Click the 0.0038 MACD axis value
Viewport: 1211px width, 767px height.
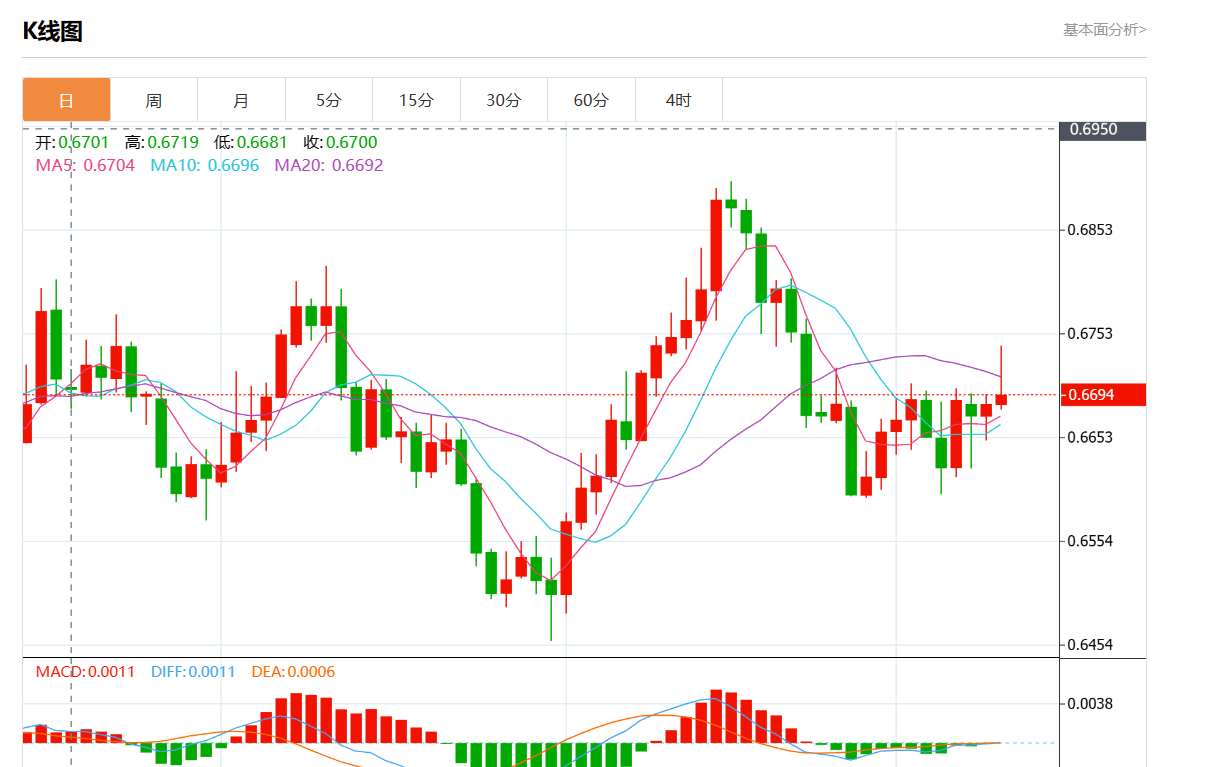(x=1091, y=704)
